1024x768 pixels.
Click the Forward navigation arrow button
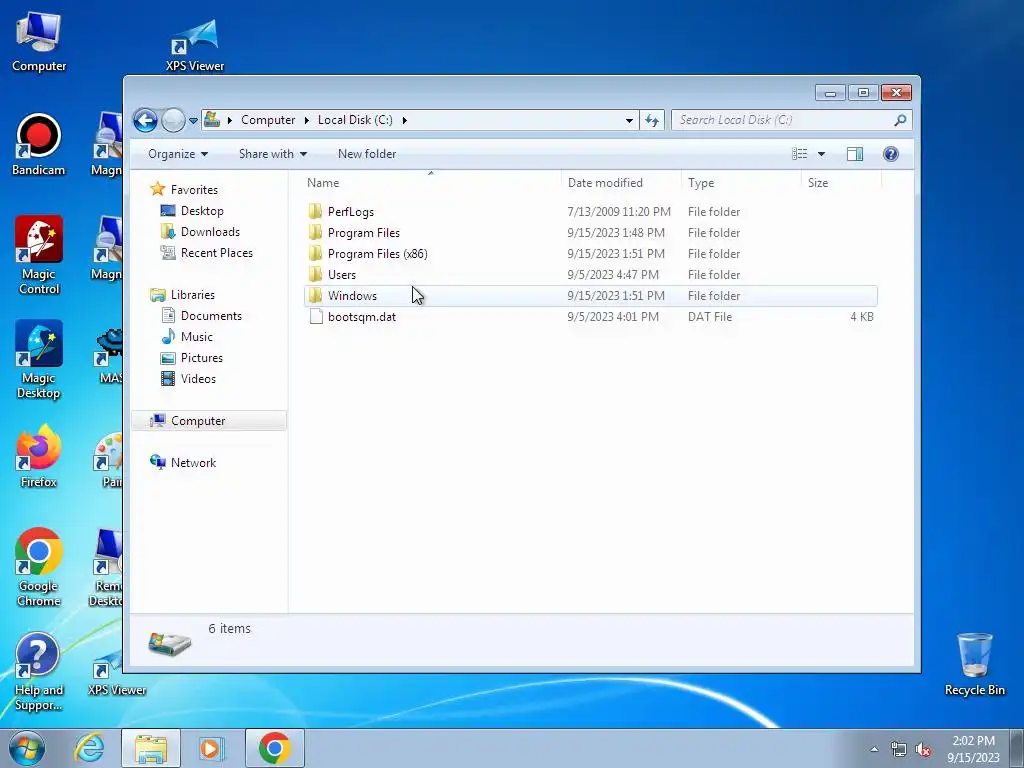pos(173,120)
